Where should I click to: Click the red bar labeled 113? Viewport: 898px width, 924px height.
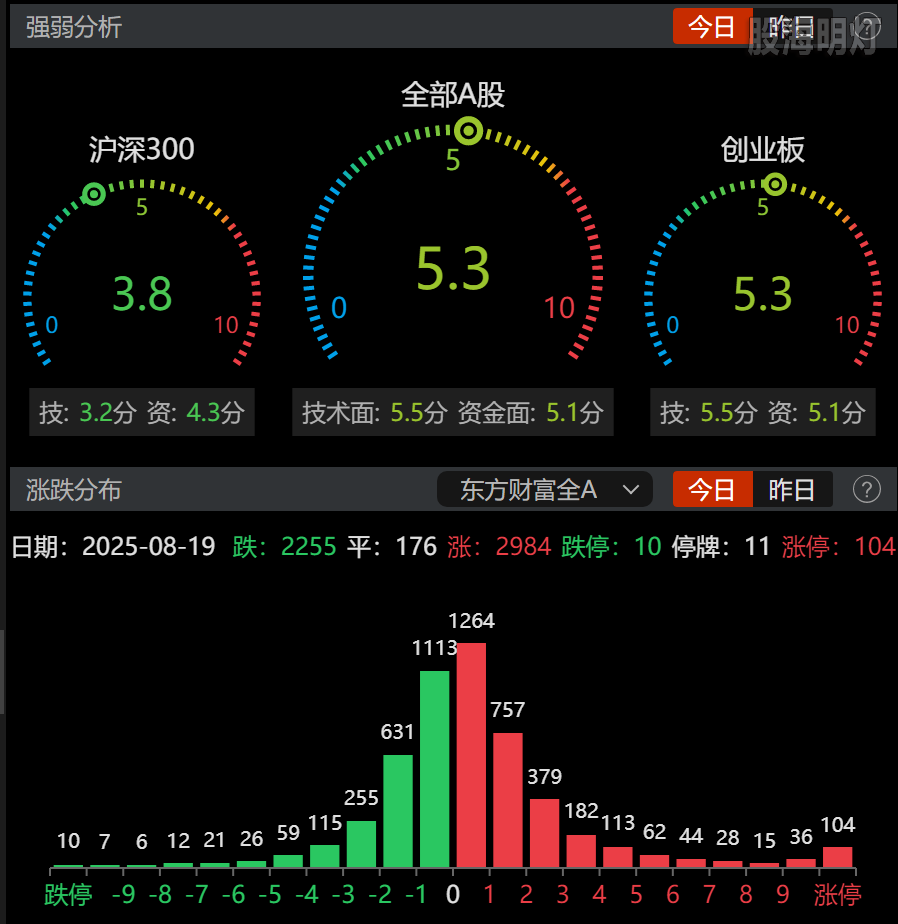point(618,857)
